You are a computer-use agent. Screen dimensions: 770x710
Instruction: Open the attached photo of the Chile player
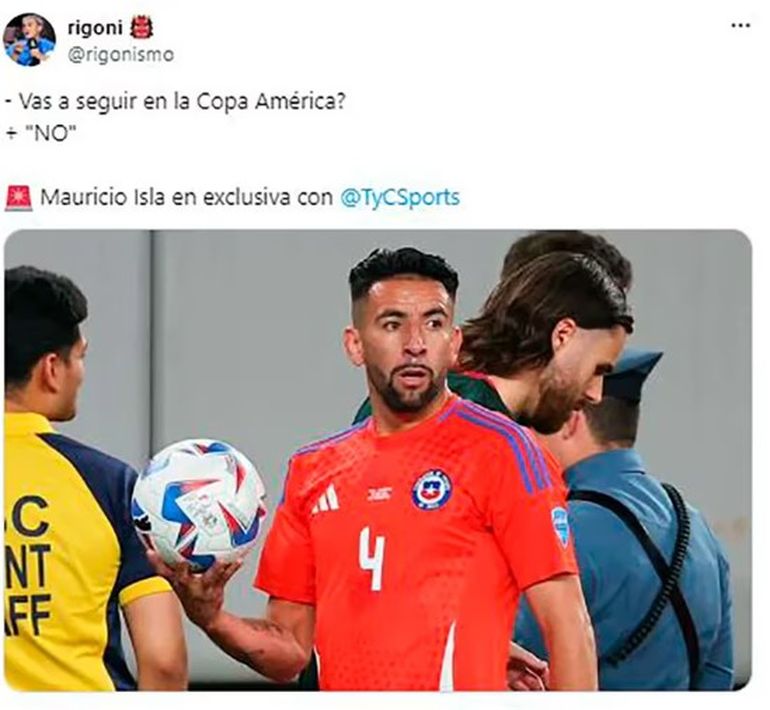point(378,460)
